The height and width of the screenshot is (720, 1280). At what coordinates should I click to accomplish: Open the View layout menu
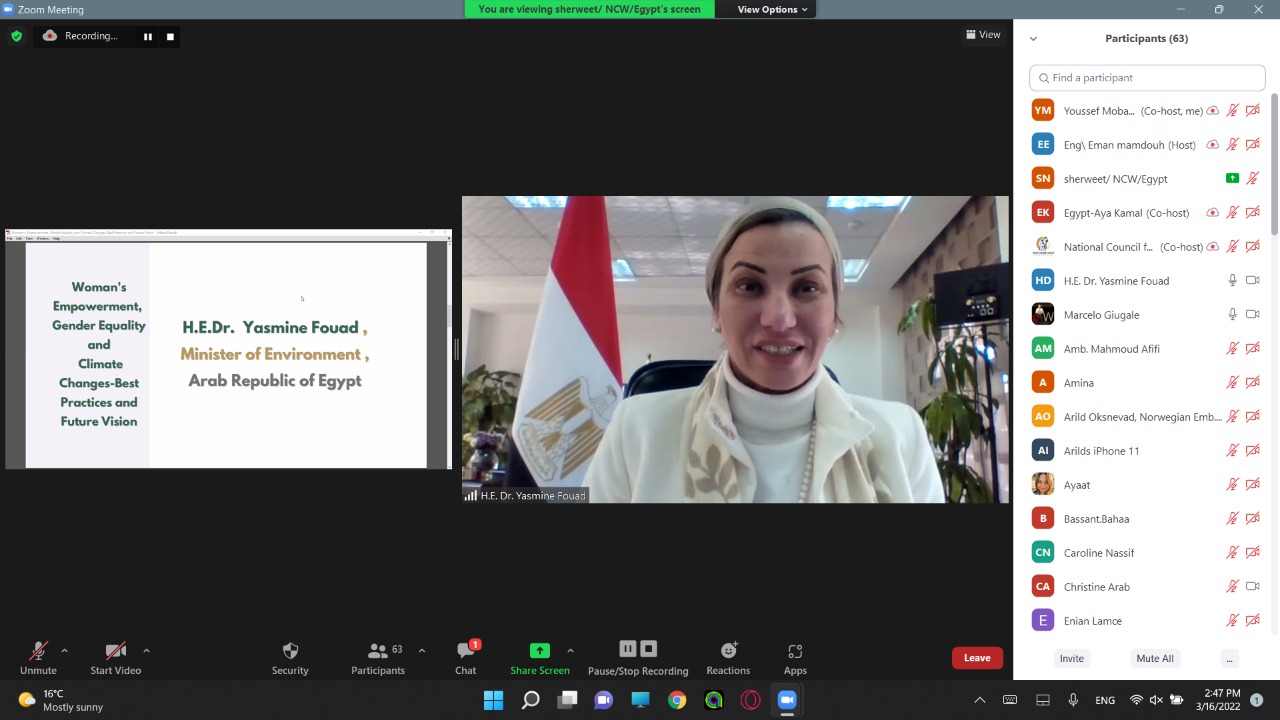click(x=983, y=35)
